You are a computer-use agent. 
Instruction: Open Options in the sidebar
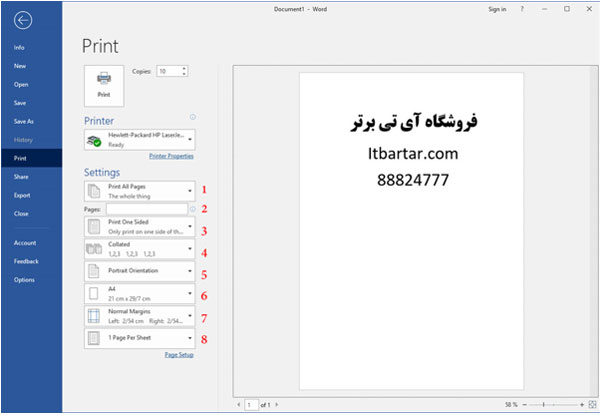click(x=24, y=280)
